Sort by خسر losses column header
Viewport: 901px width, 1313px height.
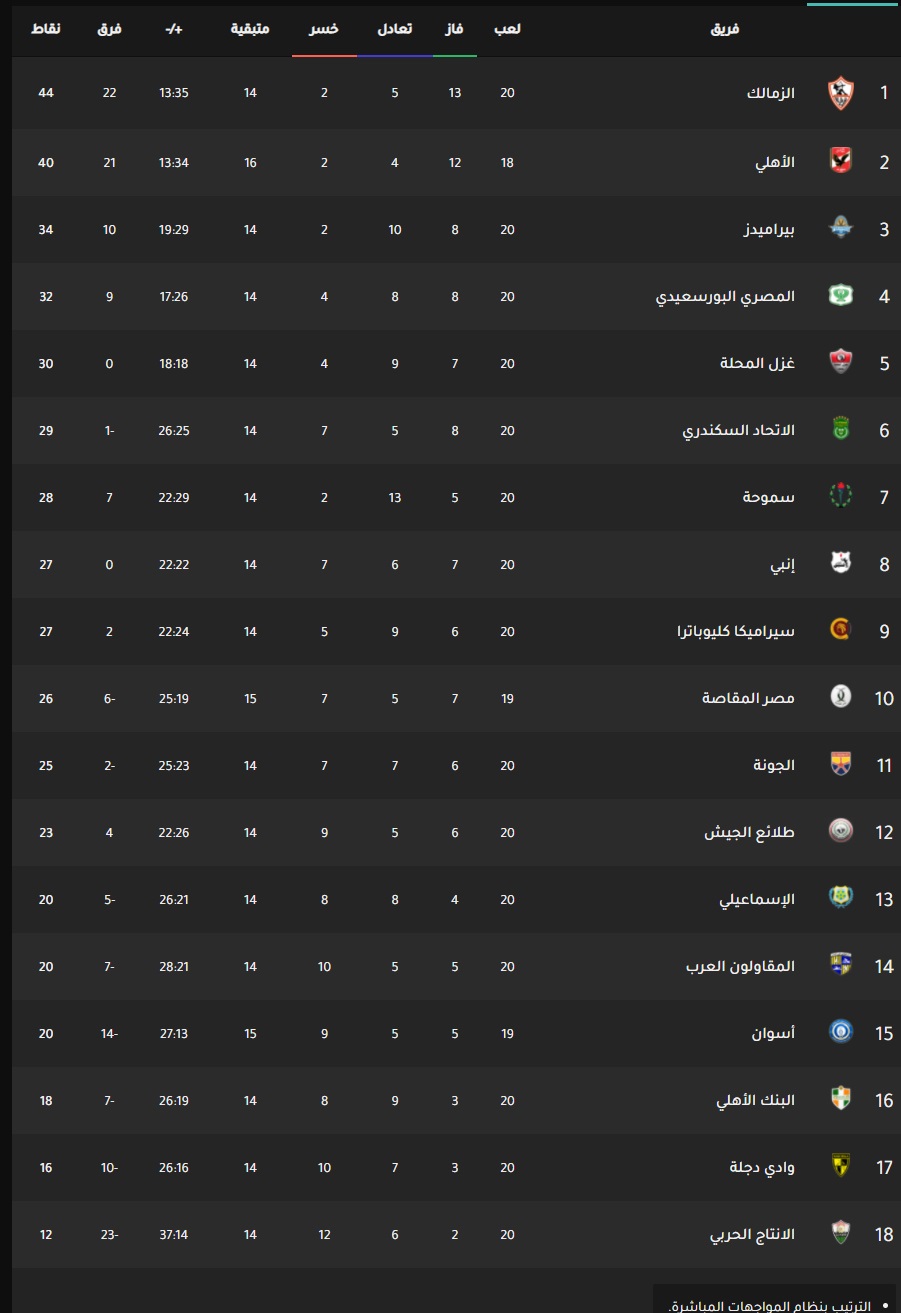(324, 29)
